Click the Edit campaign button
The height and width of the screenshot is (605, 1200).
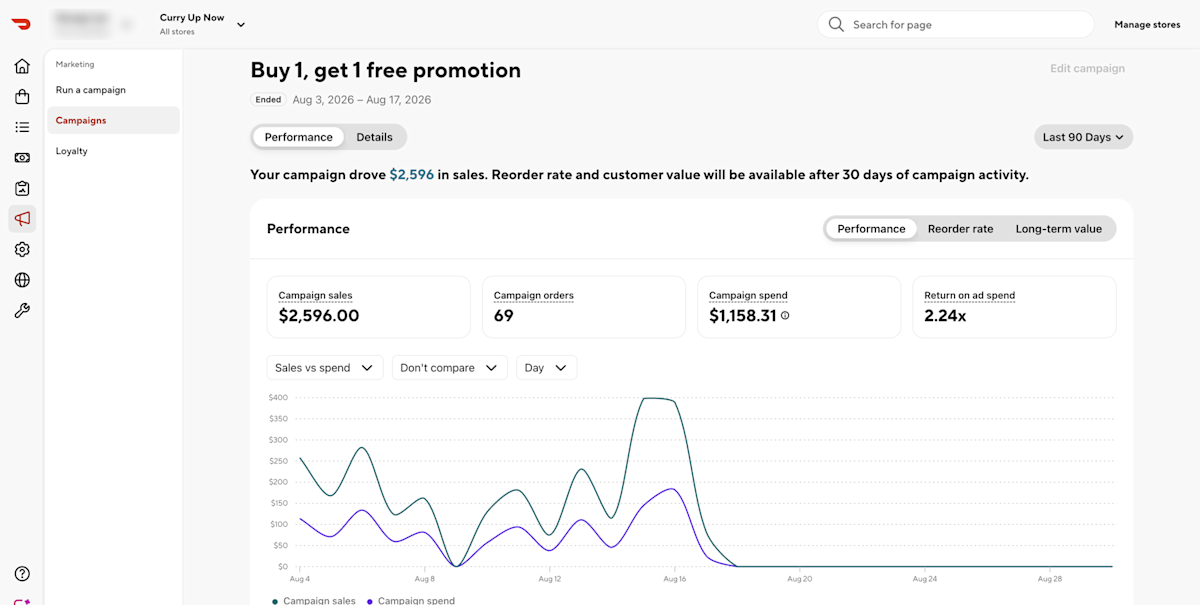coord(1087,69)
